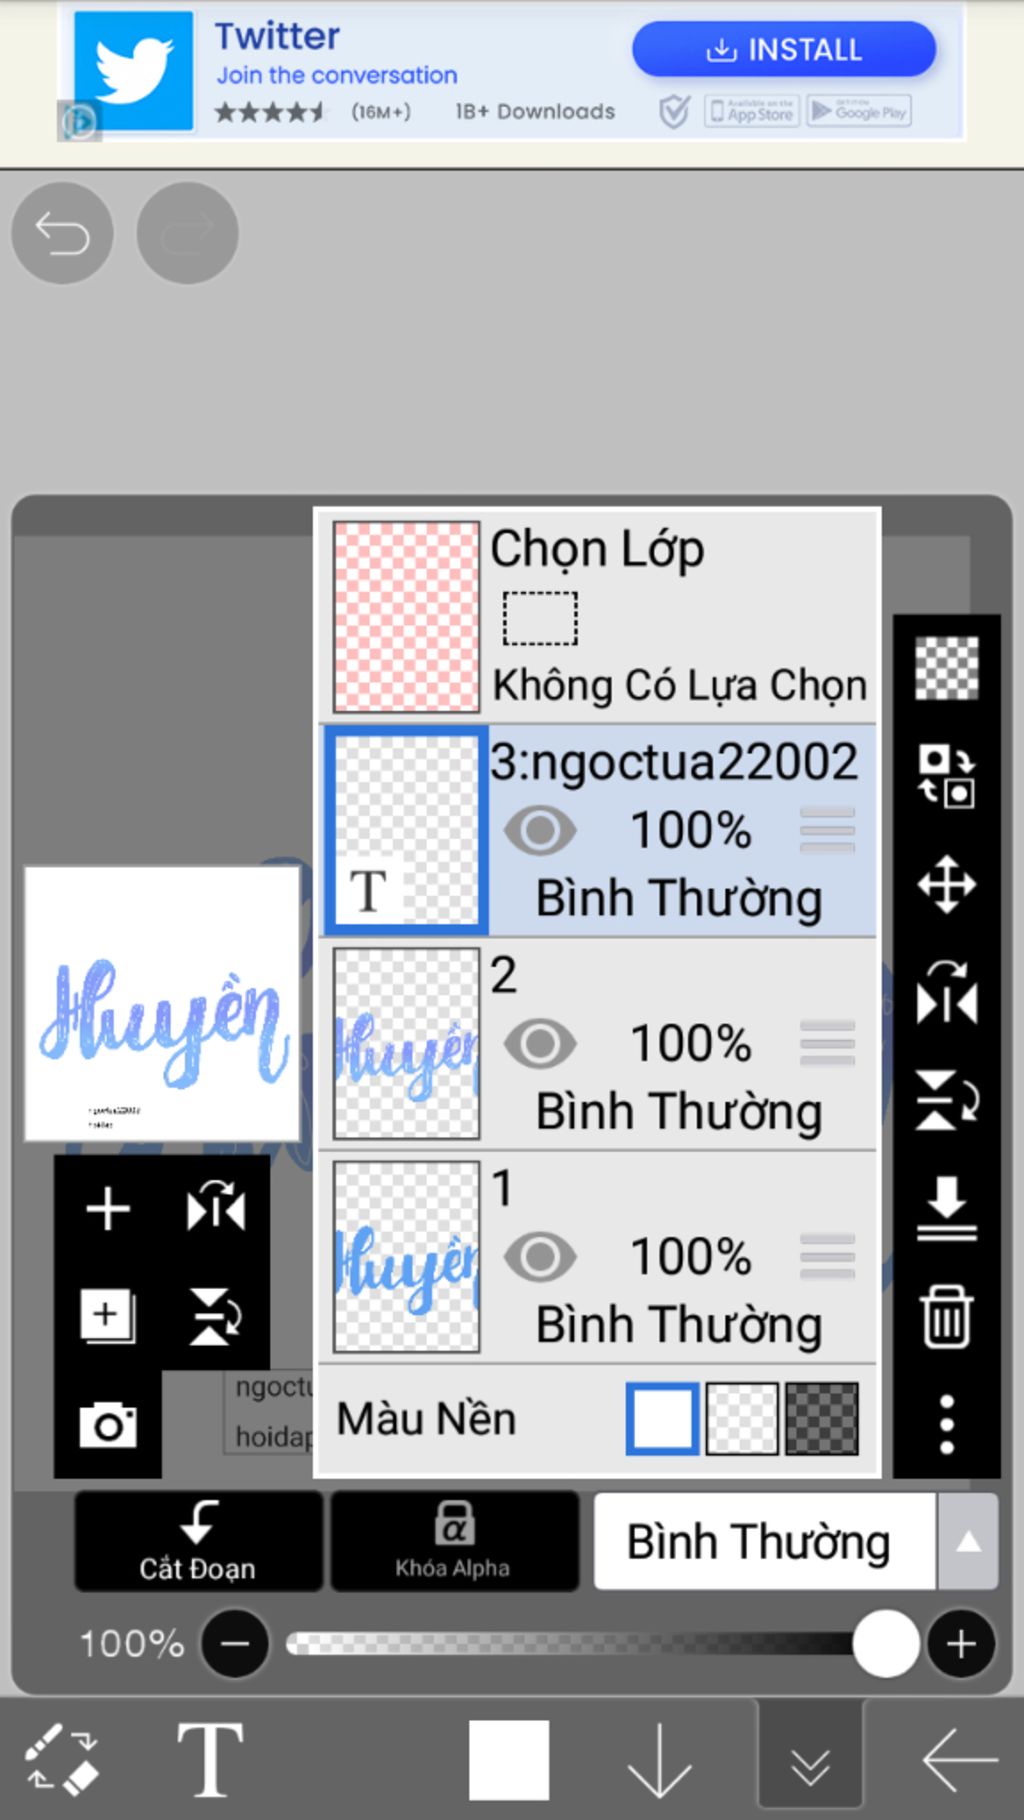The image size is (1024, 1820).
Task: Select the move/transform layer icon
Action: tap(946, 885)
